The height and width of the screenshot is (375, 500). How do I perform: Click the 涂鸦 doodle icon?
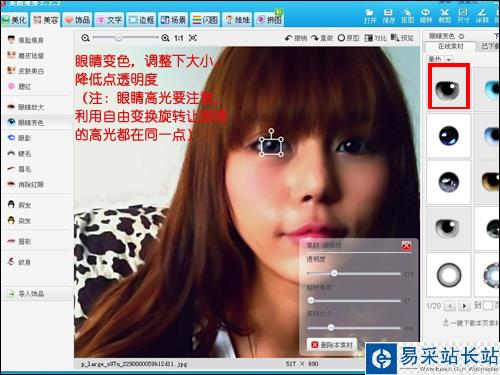point(482,16)
